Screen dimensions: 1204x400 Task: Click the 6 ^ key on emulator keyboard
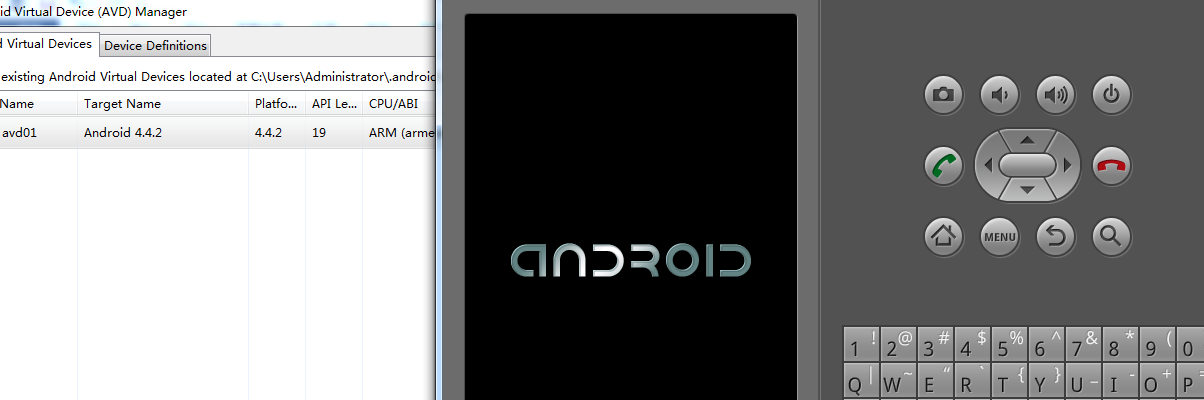pos(1046,346)
